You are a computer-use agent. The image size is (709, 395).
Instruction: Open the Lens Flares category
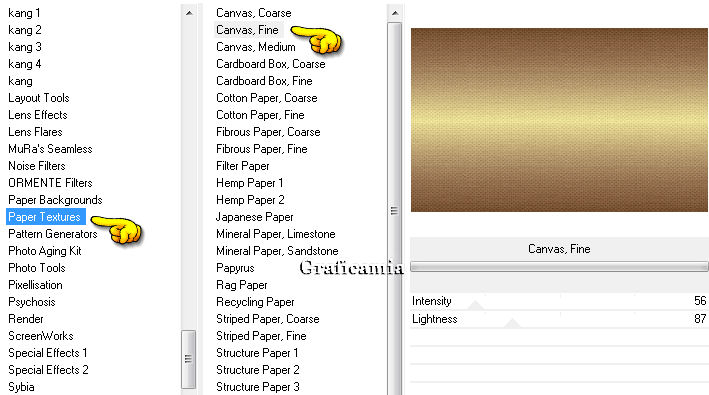click(35, 132)
